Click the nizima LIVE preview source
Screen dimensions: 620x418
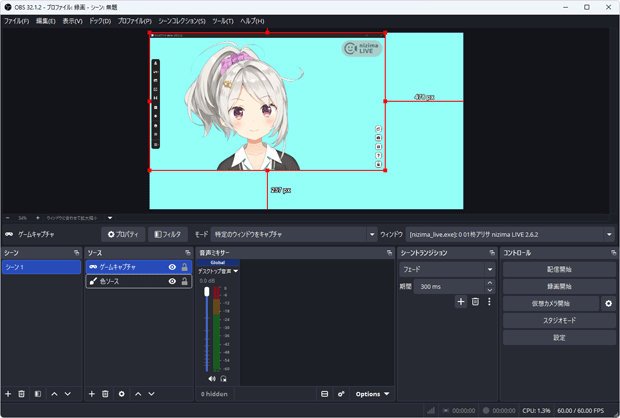(267, 102)
